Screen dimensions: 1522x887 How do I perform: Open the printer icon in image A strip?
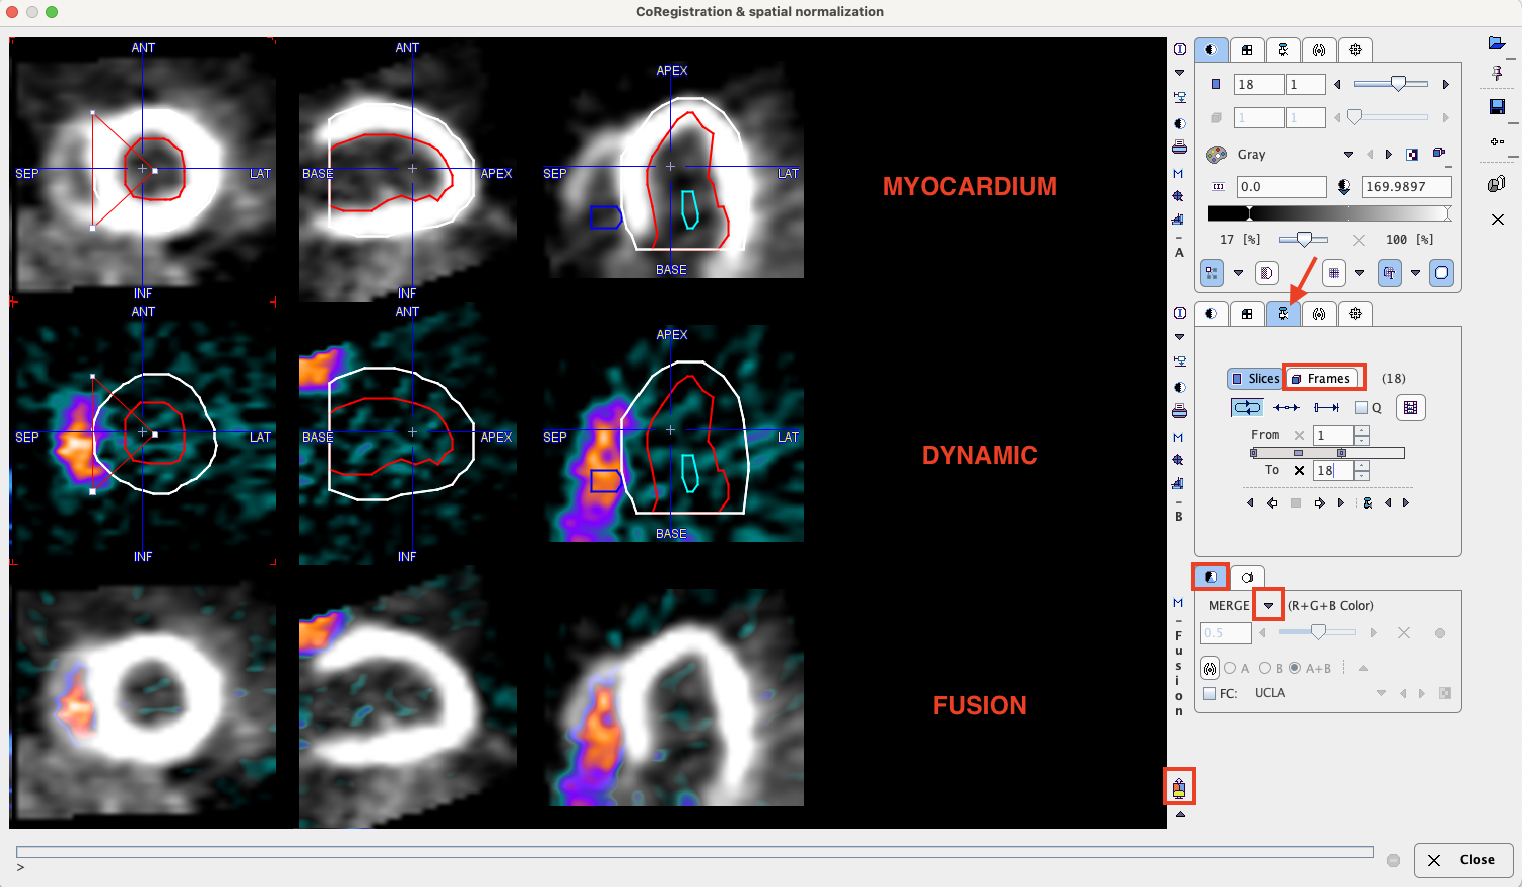[1180, 148]
